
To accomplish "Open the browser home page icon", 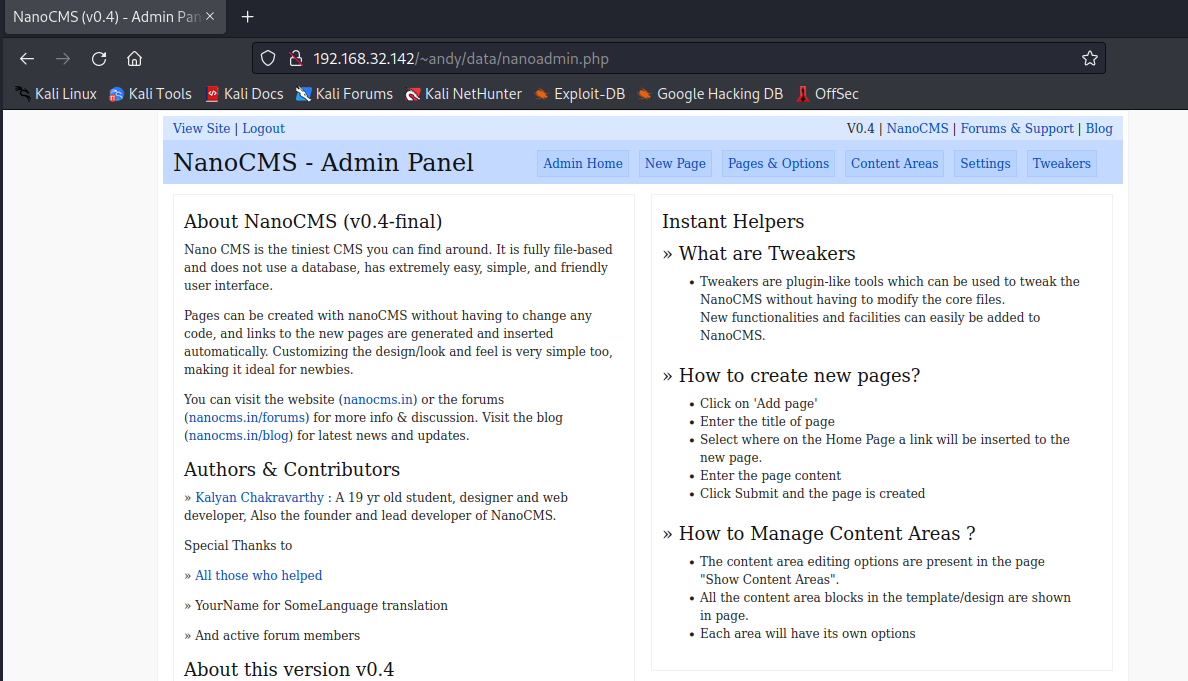I will [x=134, y=58].
